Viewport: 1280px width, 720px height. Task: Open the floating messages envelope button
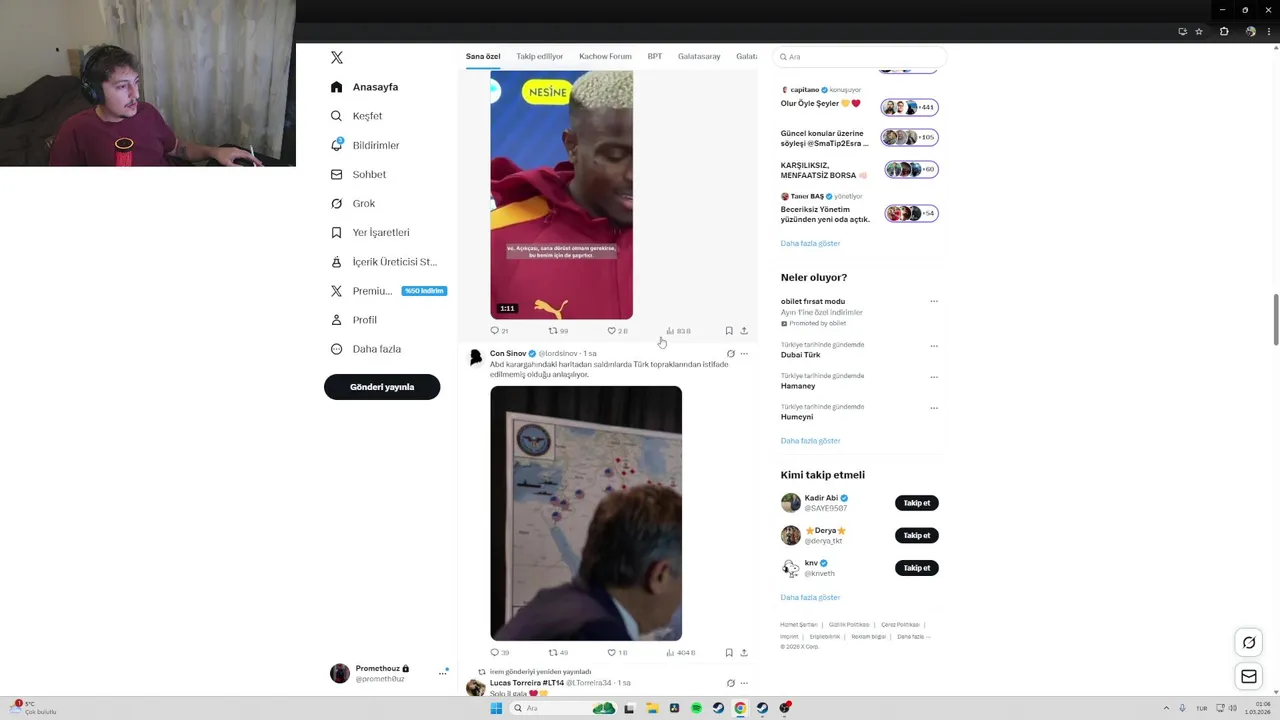(x=1249, y=677)
